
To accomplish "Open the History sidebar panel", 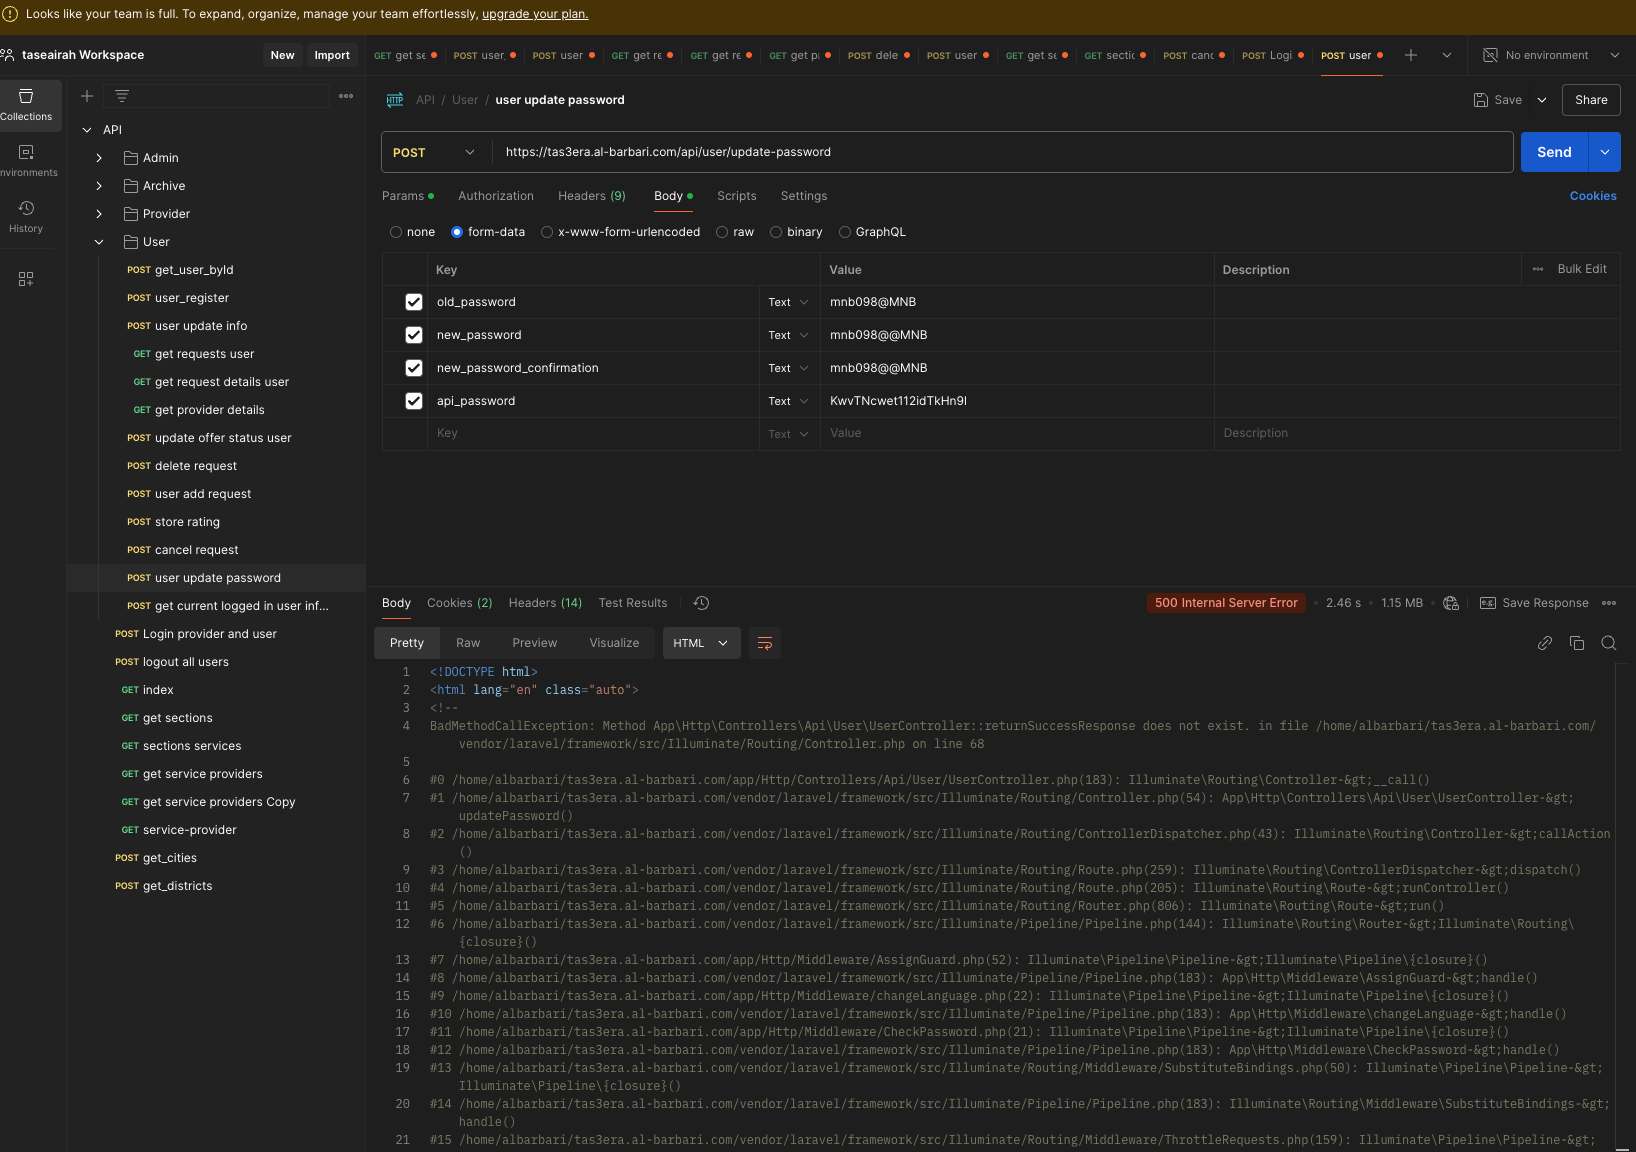I will (x=26, y=217).
